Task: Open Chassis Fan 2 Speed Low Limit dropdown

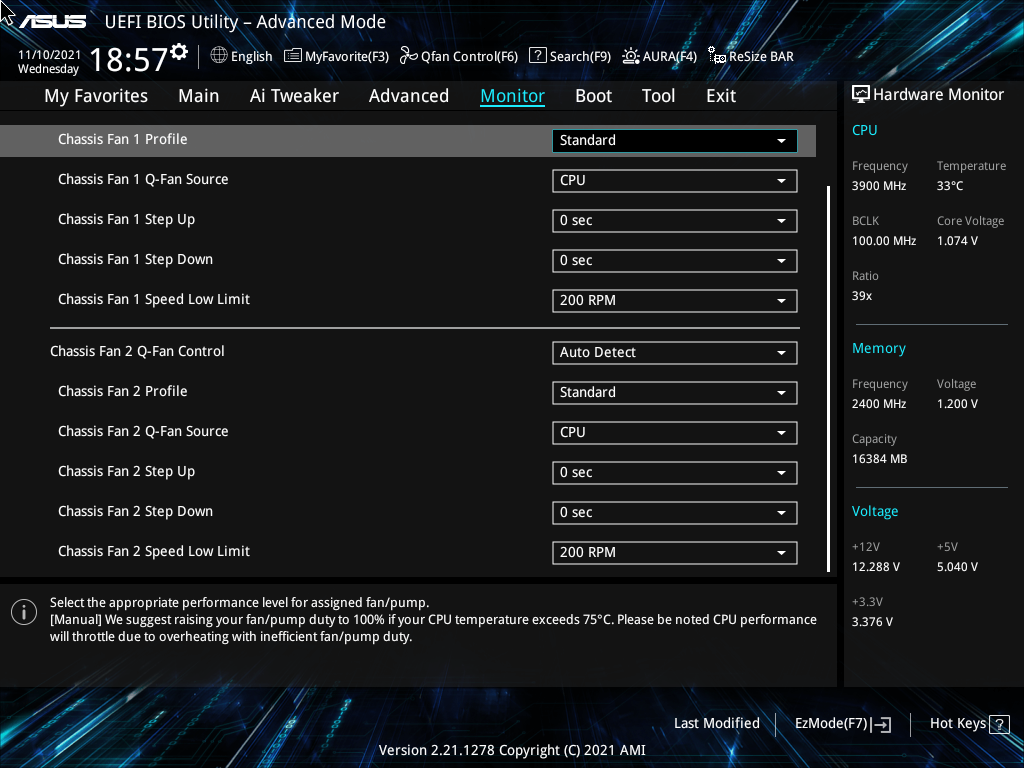Action: click(675, 552)
